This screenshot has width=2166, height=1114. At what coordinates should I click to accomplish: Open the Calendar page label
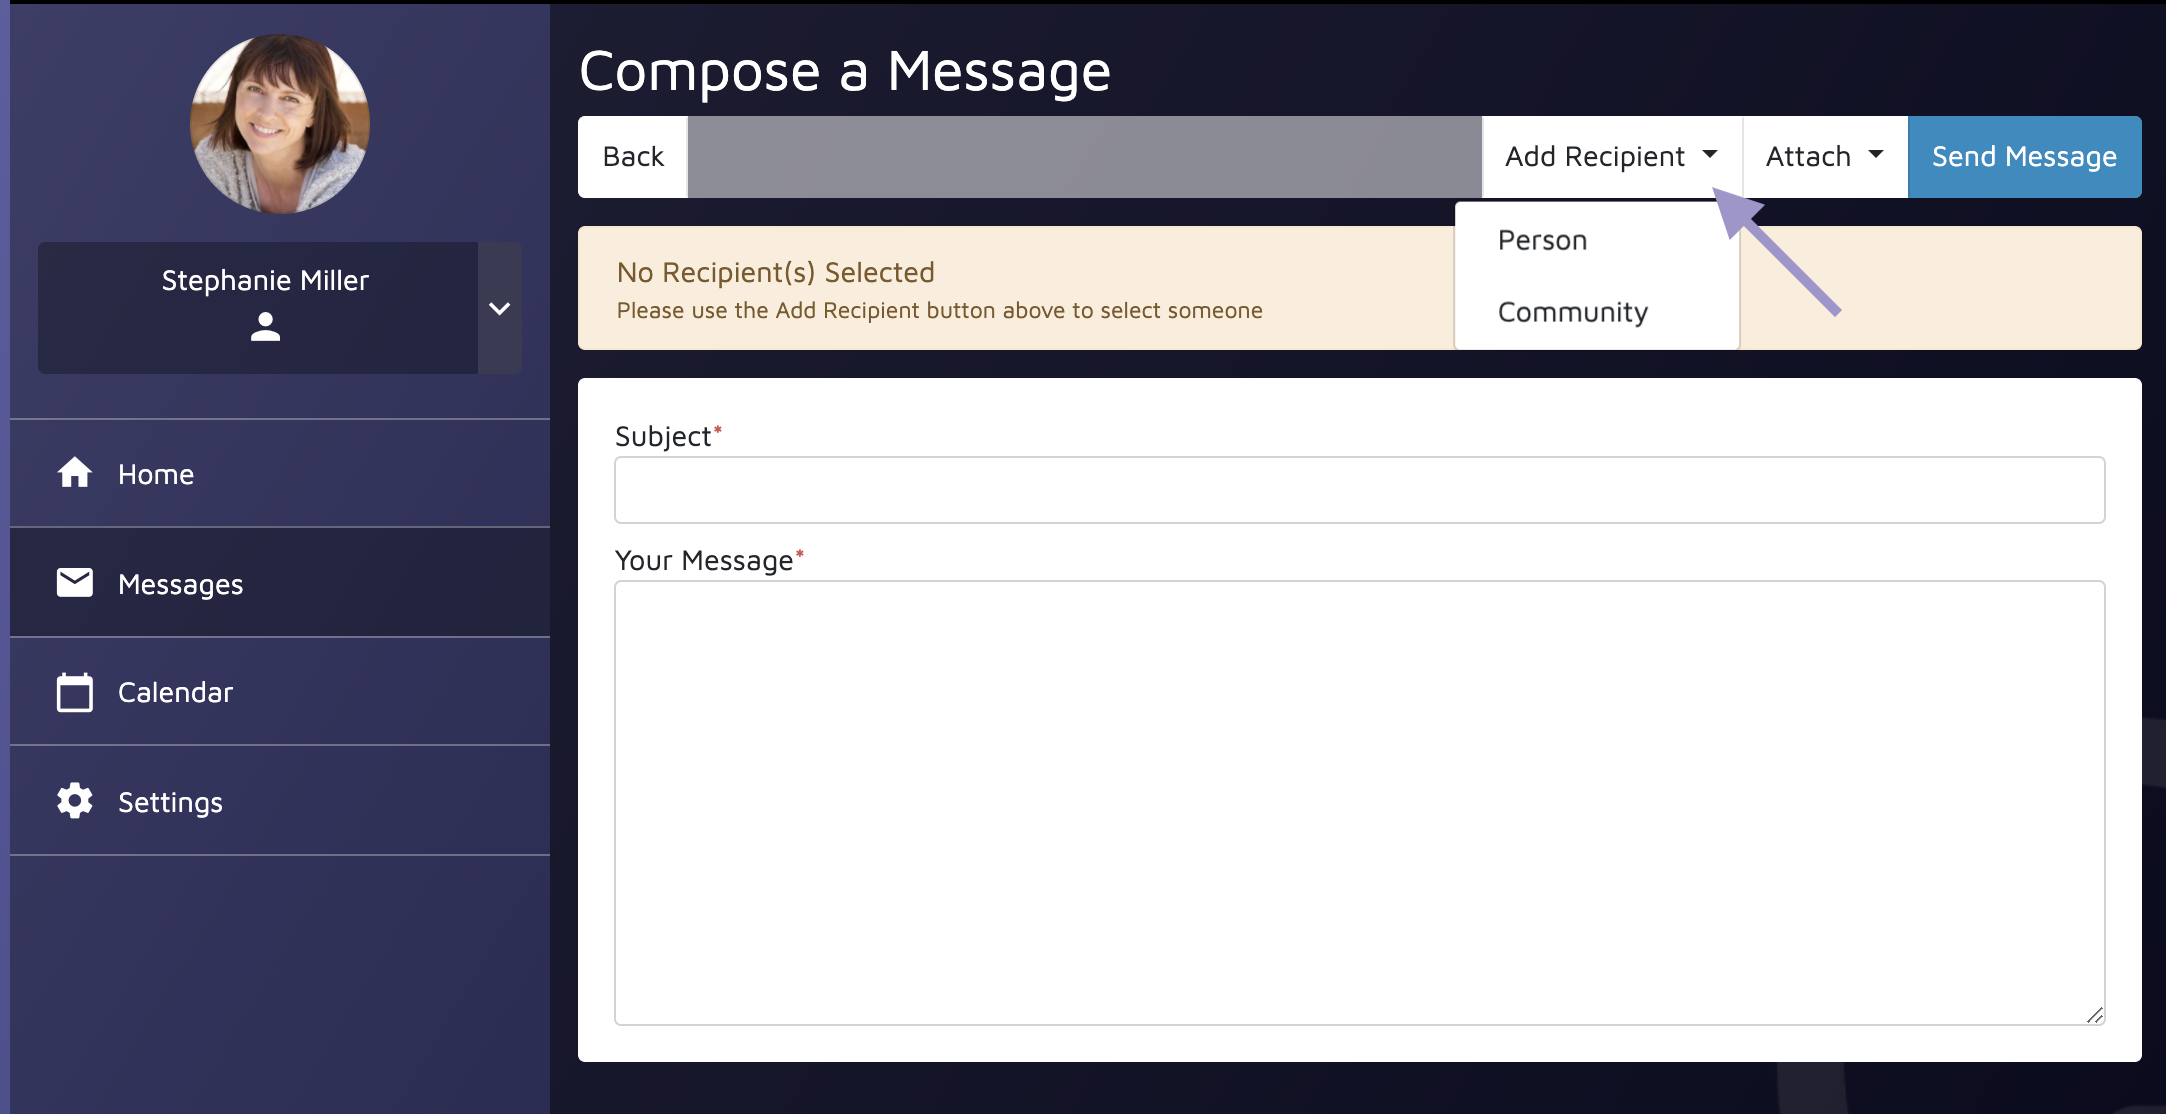(x=175, y=692)
